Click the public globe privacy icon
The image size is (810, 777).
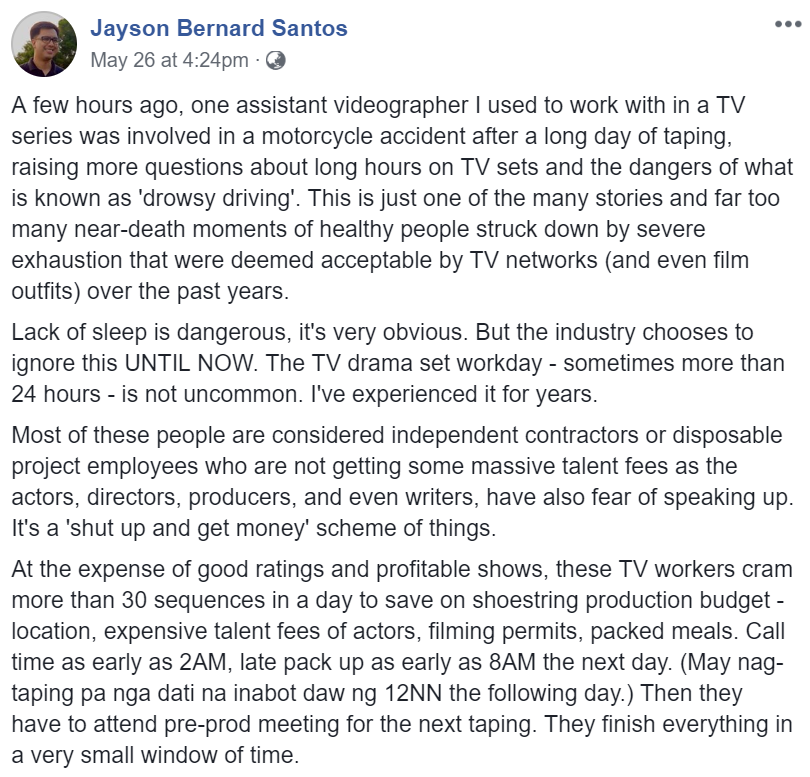point(275,60)
